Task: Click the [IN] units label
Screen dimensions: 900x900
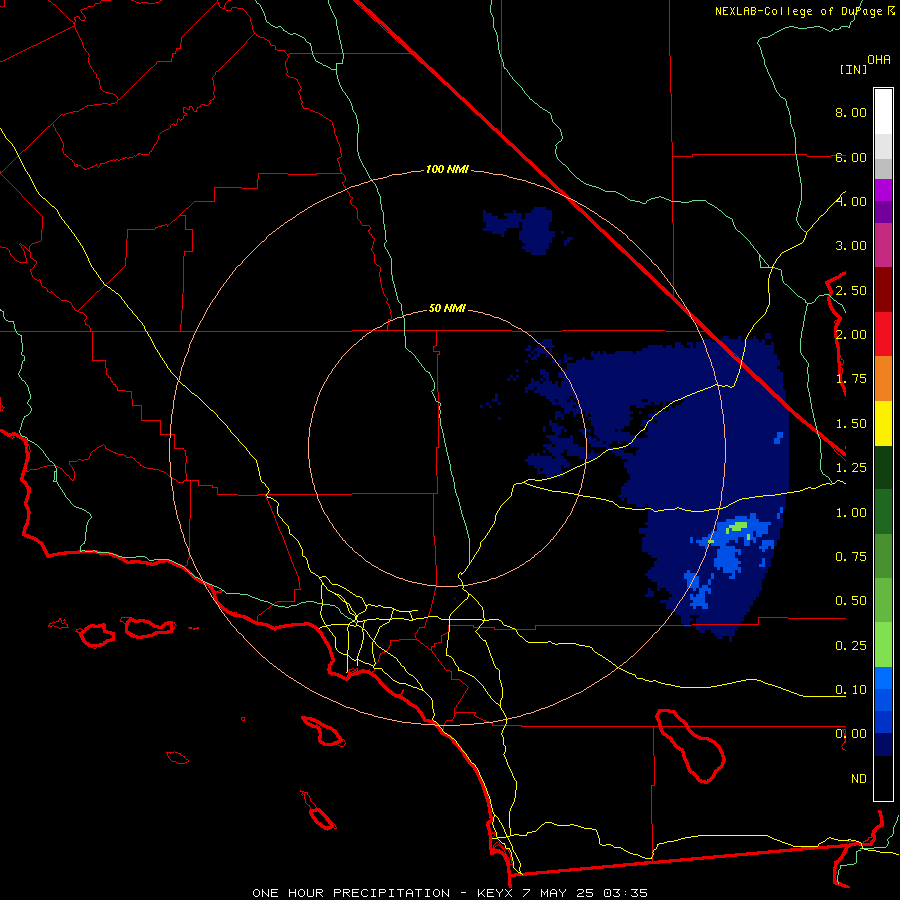Action: pyautogui.click(x=853, y=69)
